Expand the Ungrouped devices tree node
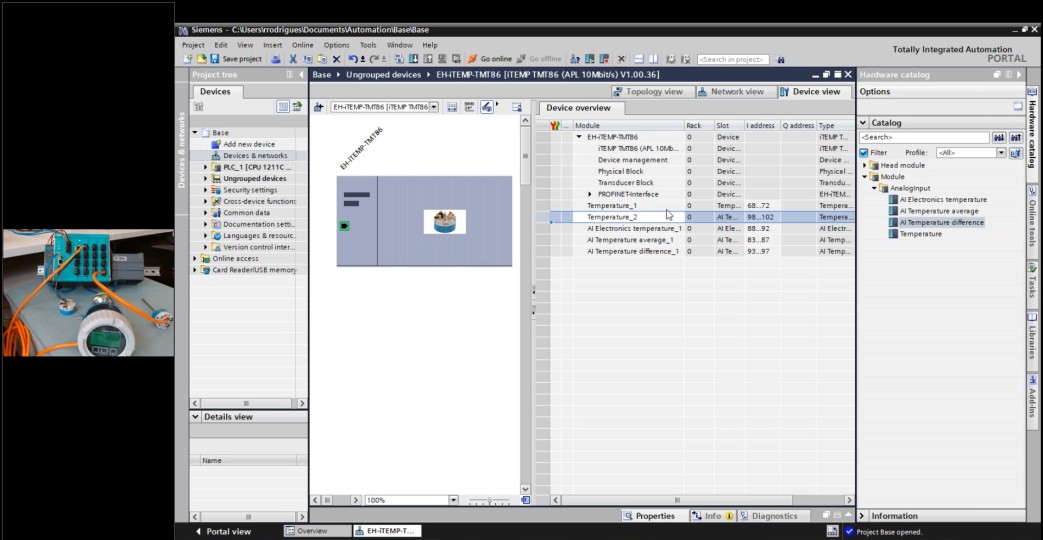 point(206,178)
